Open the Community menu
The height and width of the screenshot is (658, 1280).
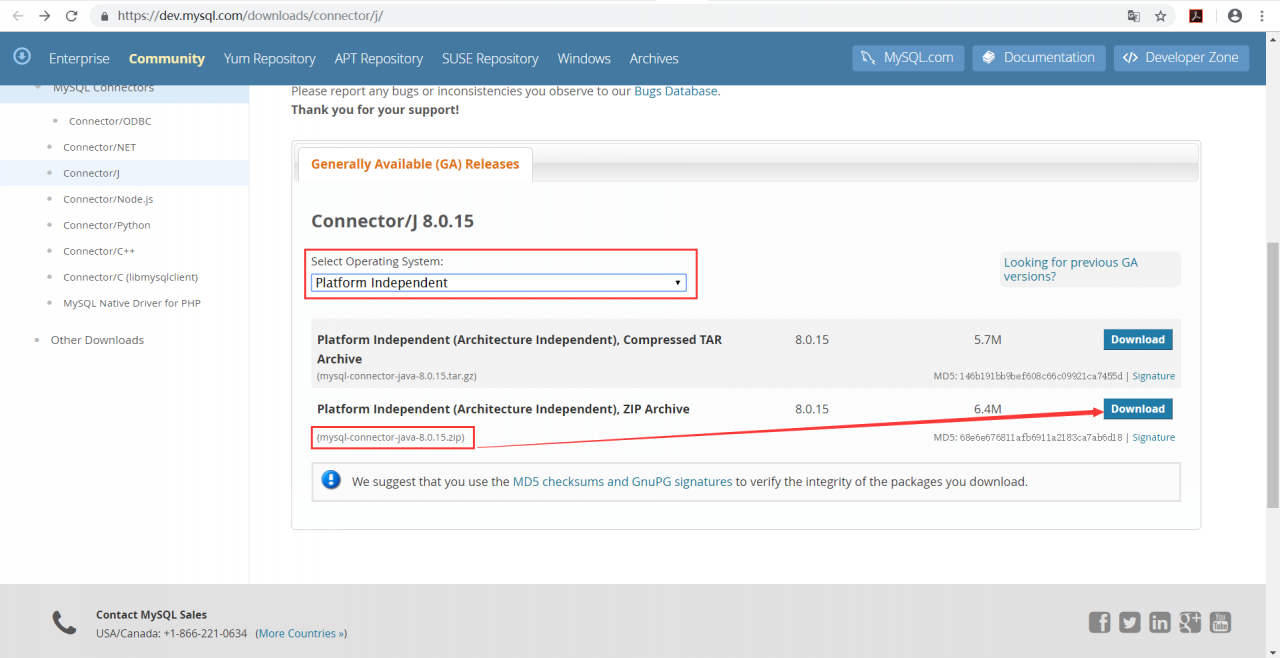(167, 58)
